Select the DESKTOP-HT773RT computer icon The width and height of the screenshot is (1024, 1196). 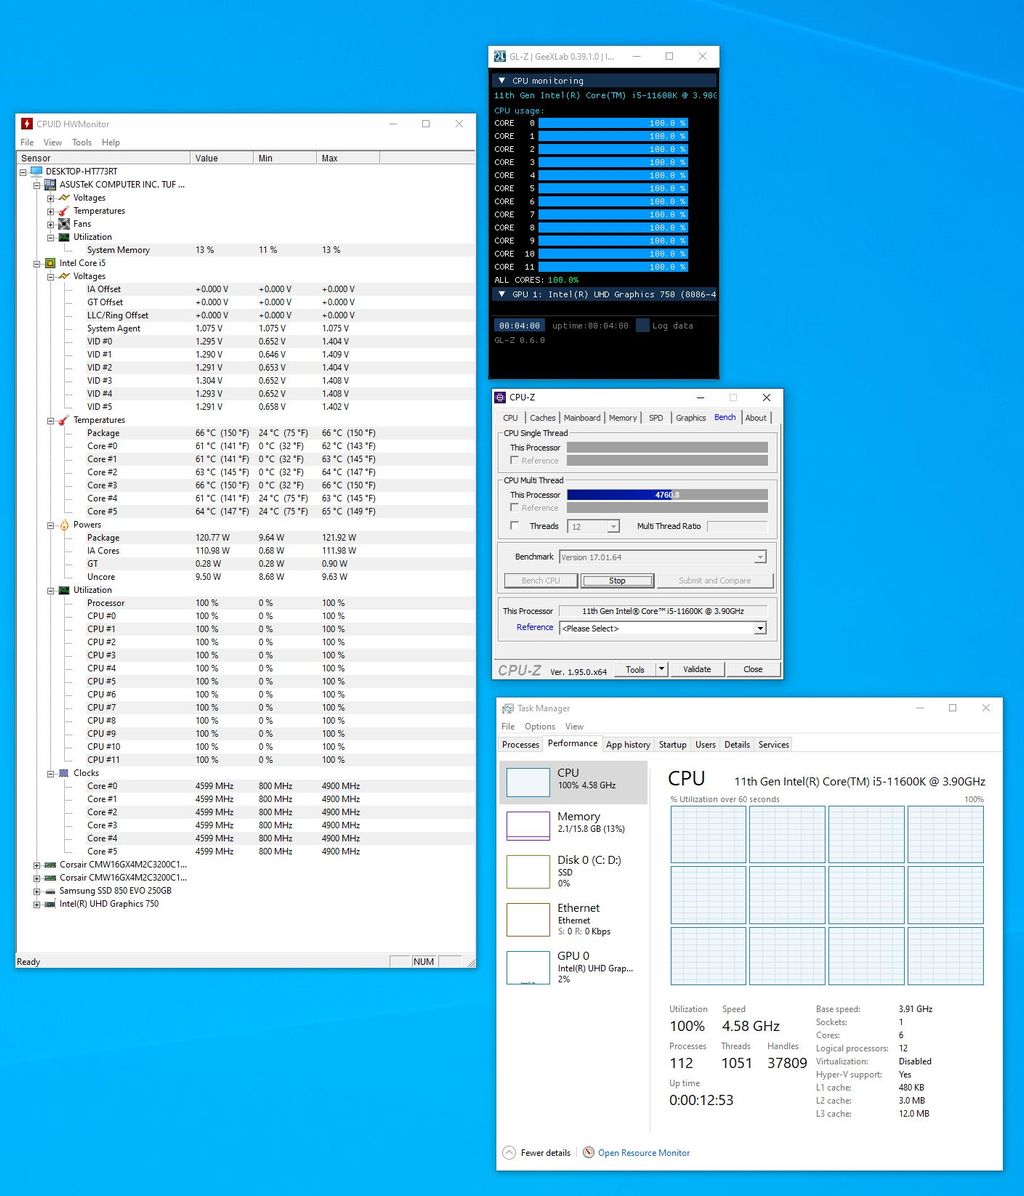pyautogui.click(x=37, y=172)
